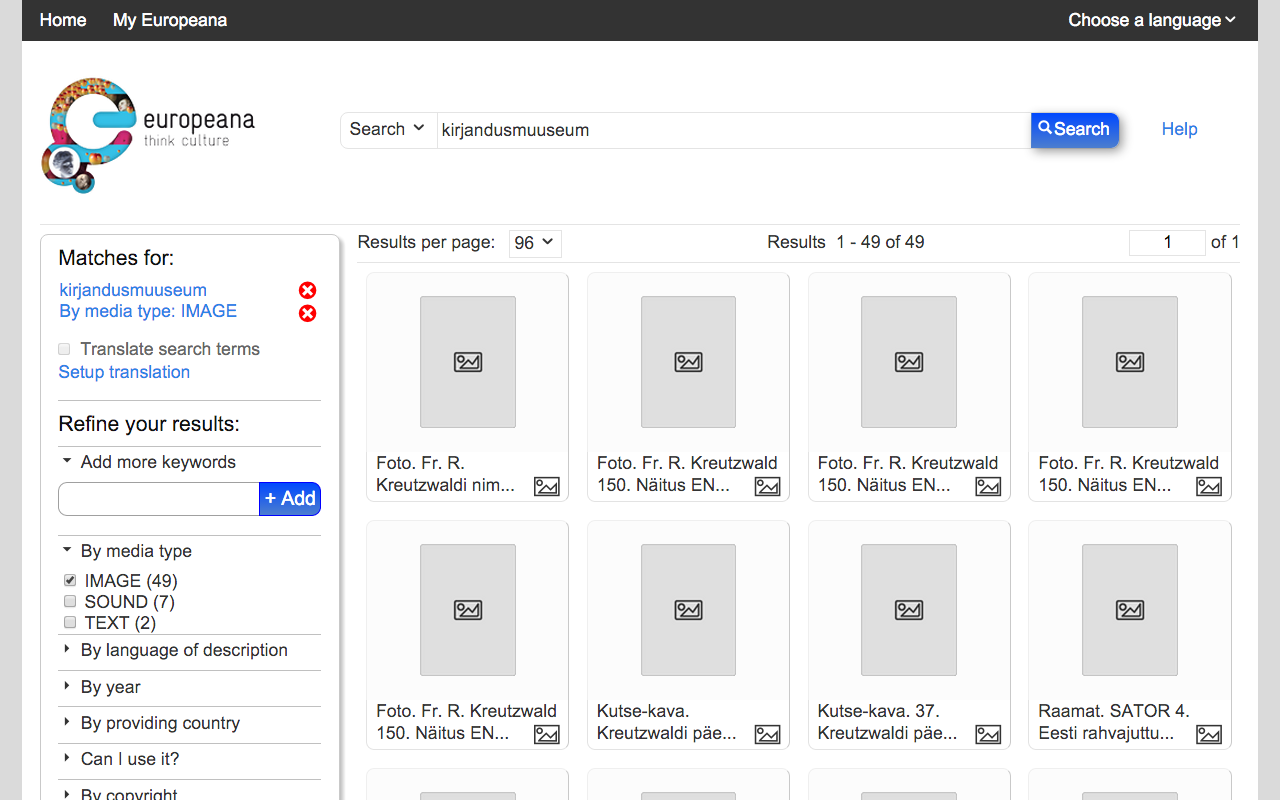Image resolution: width=1280 pixels, height=800 pixels.
Task: Open Kutse-kava. 37. Kreutzwaldi title
Action: (x=888, y=722)
